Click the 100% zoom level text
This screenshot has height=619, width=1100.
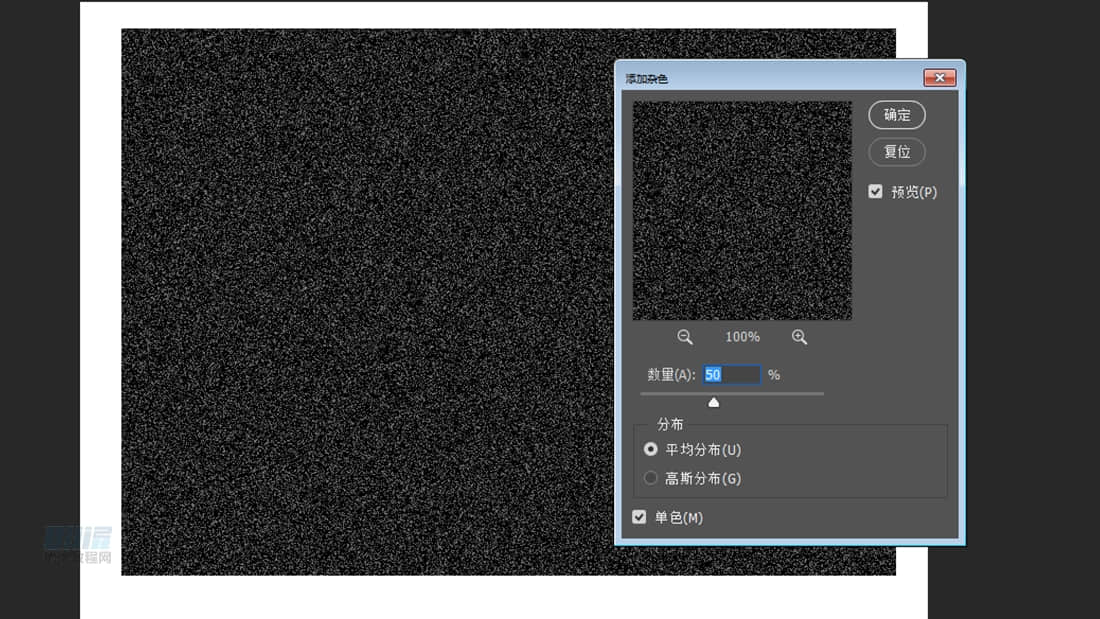pyautogui.click(x=742, y=337)
